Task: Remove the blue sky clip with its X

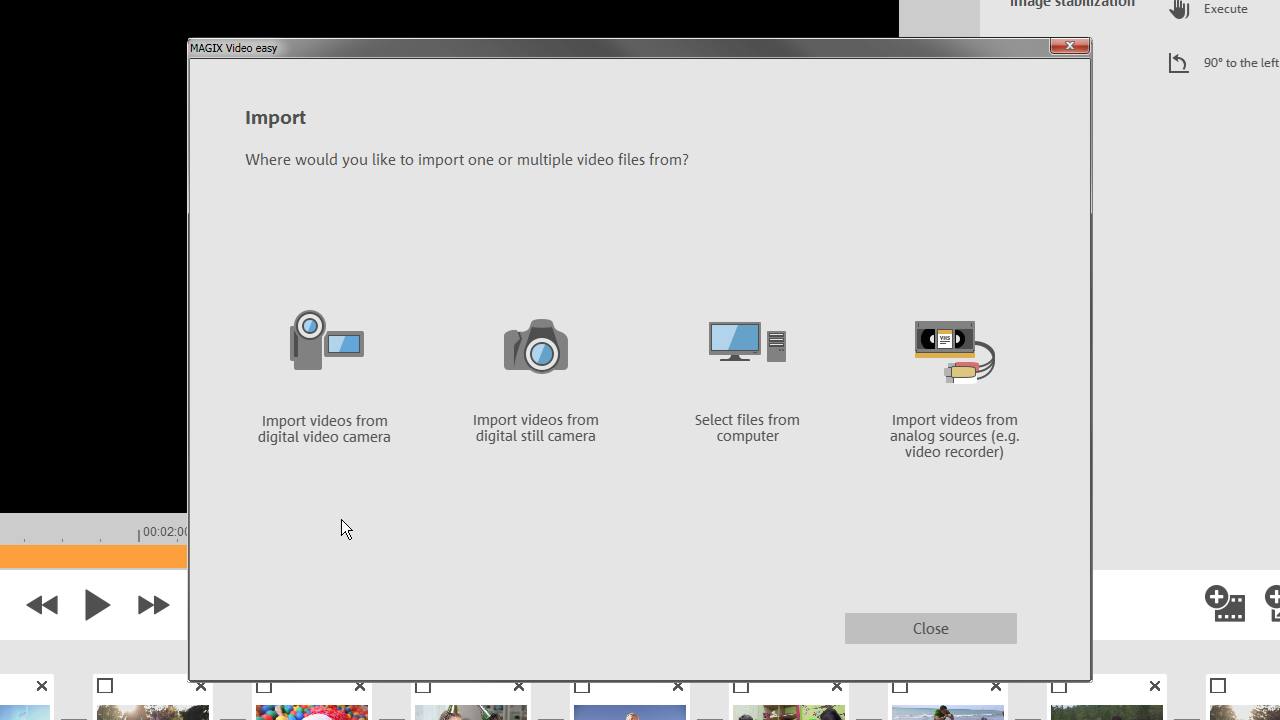Action: tap(677, 686)
